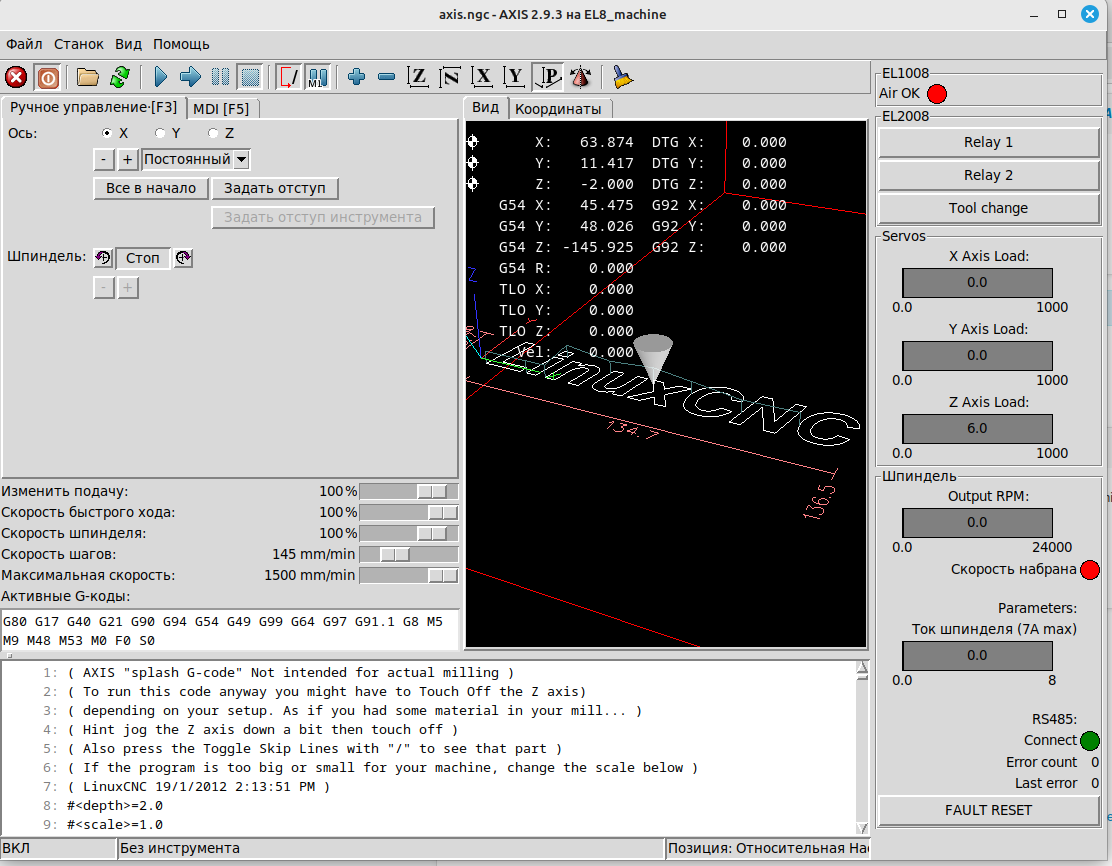Select the perspective P view icon

[x=547, y=77]
